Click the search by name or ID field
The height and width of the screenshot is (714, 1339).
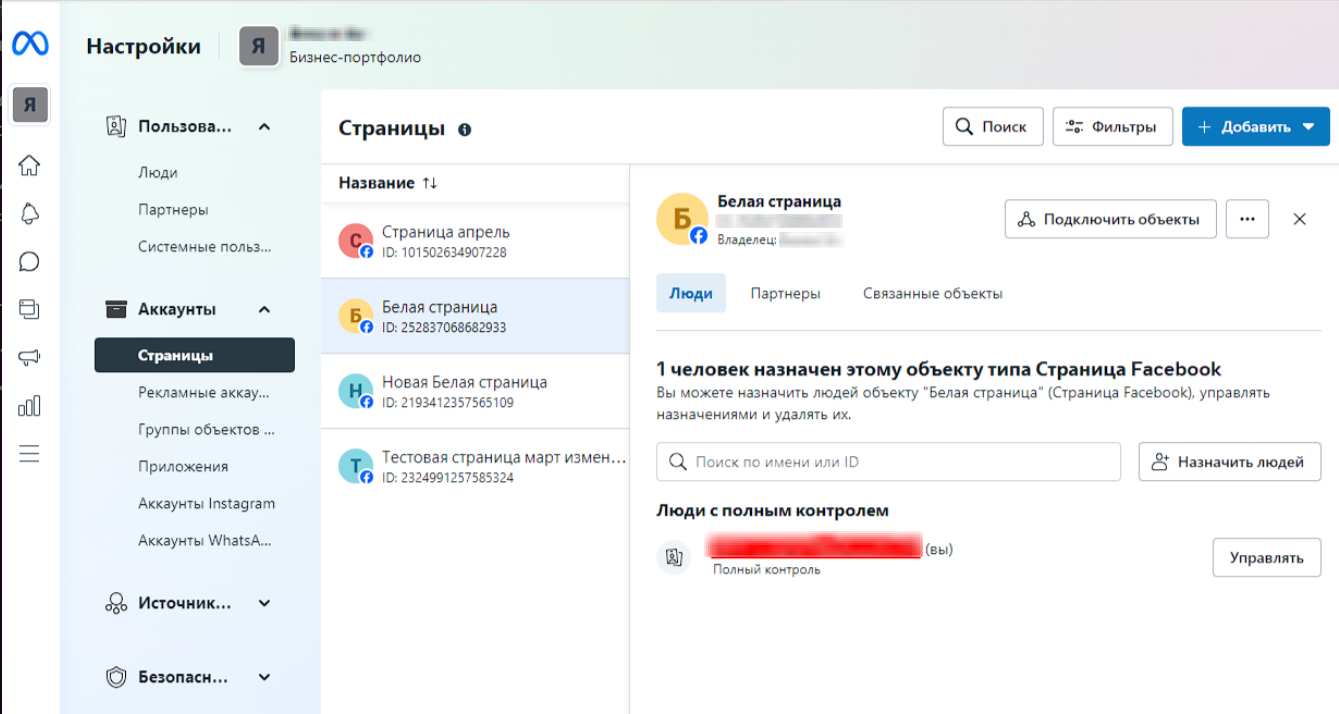click(x=888, y=462)
